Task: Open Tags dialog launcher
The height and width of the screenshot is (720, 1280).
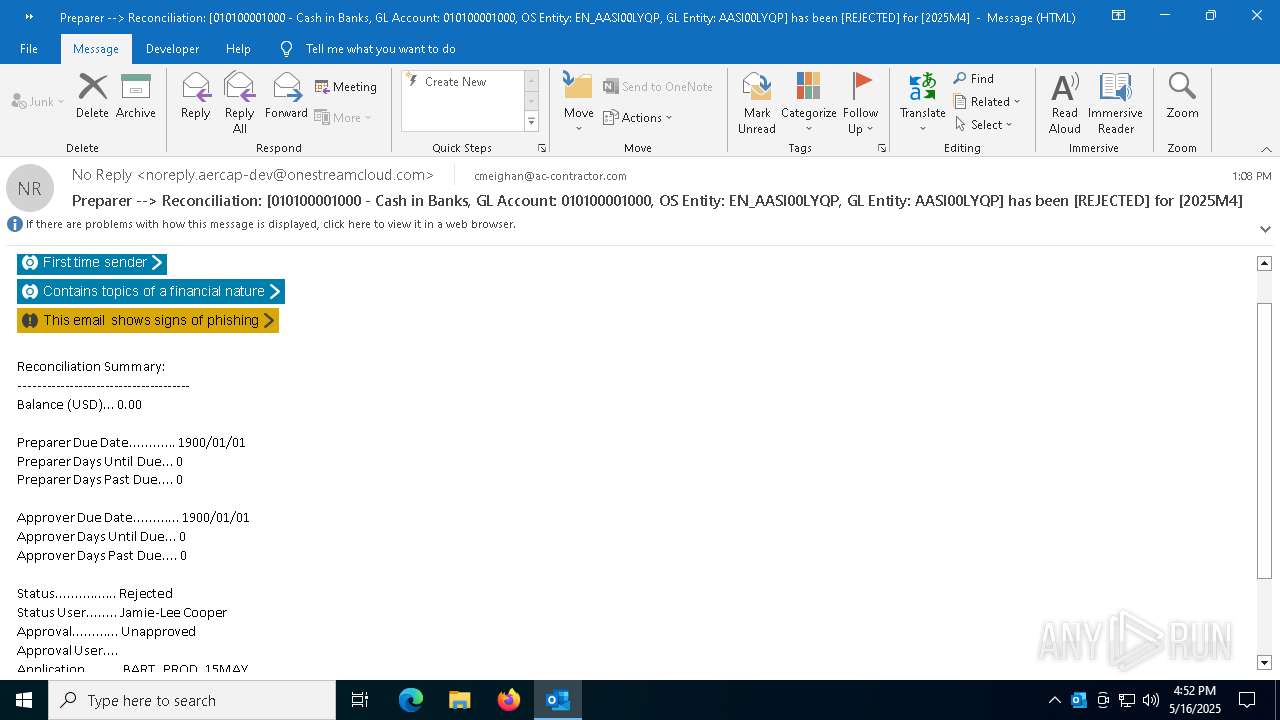Action: [x=882, y=148]
